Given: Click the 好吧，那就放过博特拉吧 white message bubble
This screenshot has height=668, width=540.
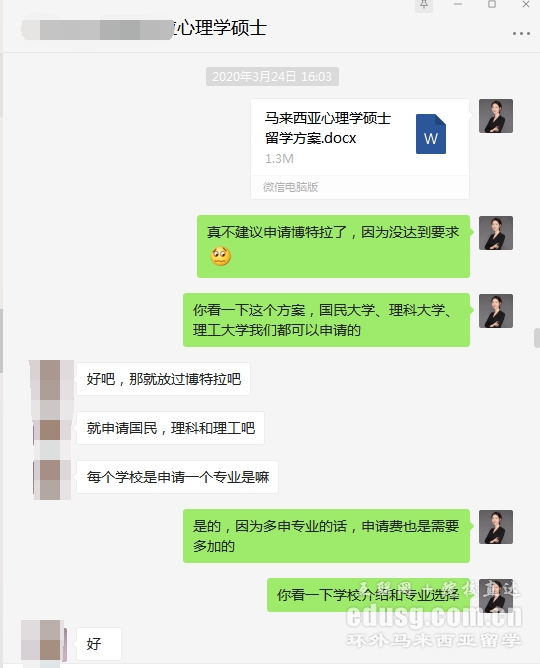Looking at the screenshot, I should tap(164, 379).
